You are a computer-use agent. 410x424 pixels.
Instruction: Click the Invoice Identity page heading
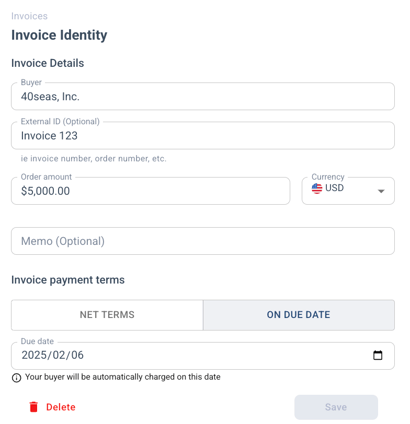pos(59,35)
